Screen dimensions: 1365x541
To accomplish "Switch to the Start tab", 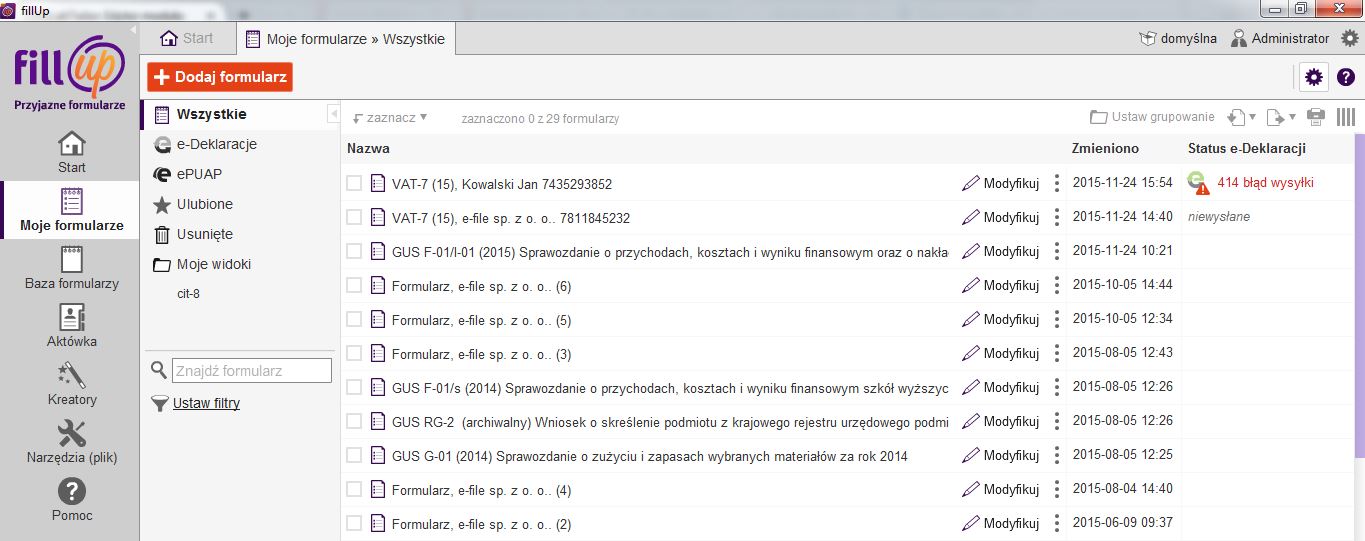I will tap(188, 38).
